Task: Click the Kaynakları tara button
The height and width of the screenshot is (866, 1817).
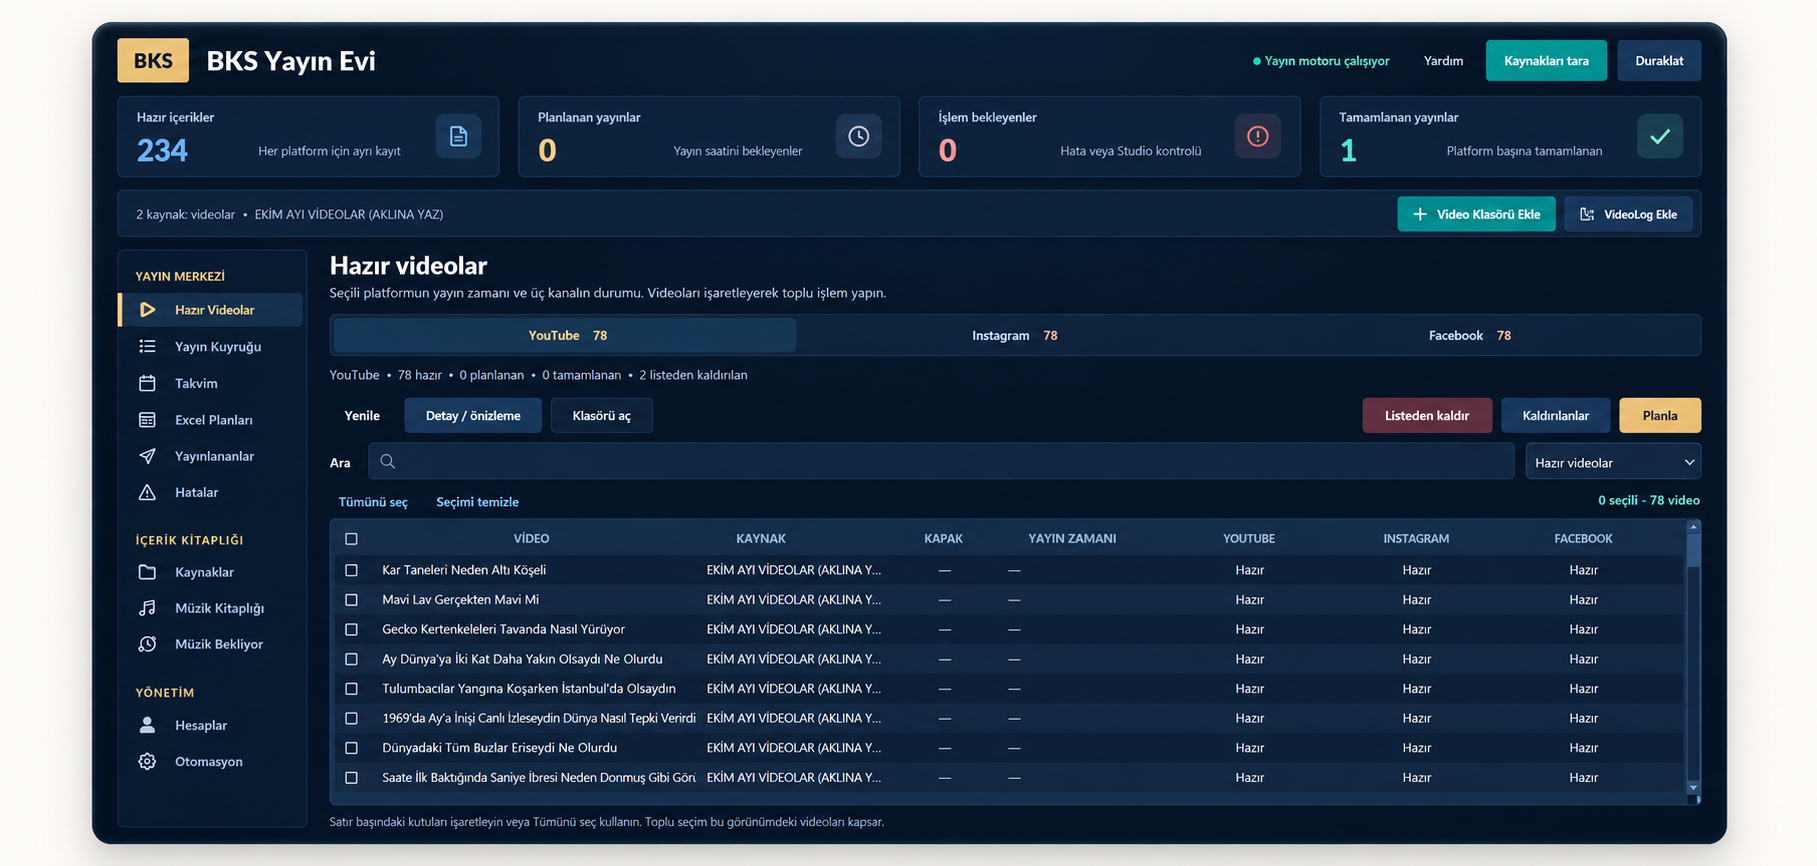Action: 1546,61
